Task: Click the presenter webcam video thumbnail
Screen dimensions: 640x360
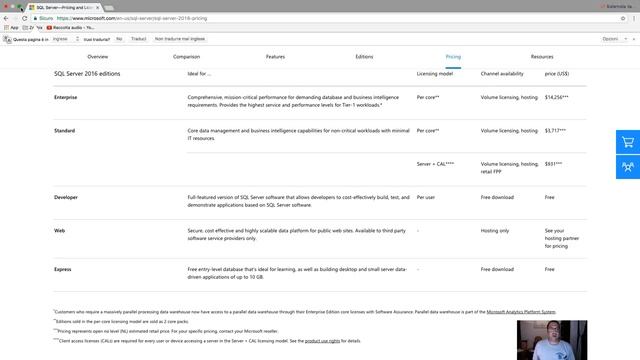Action: [x=552, y=340]
